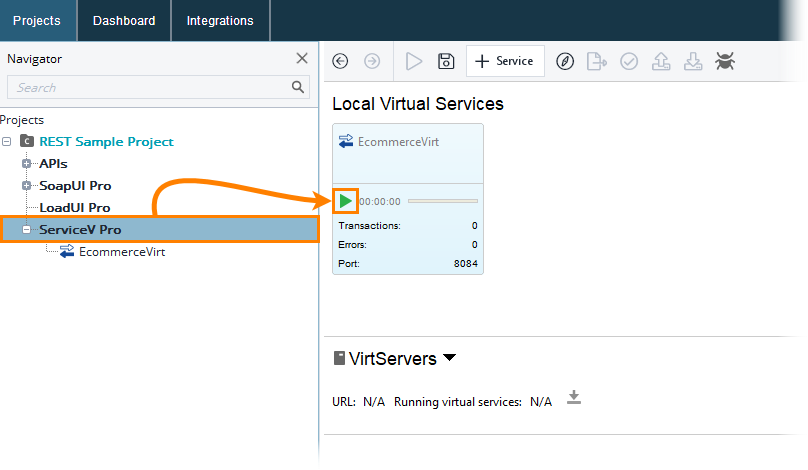Click the VirtServers download icon
Screen dimensions: 808x470
coord(574,397)
